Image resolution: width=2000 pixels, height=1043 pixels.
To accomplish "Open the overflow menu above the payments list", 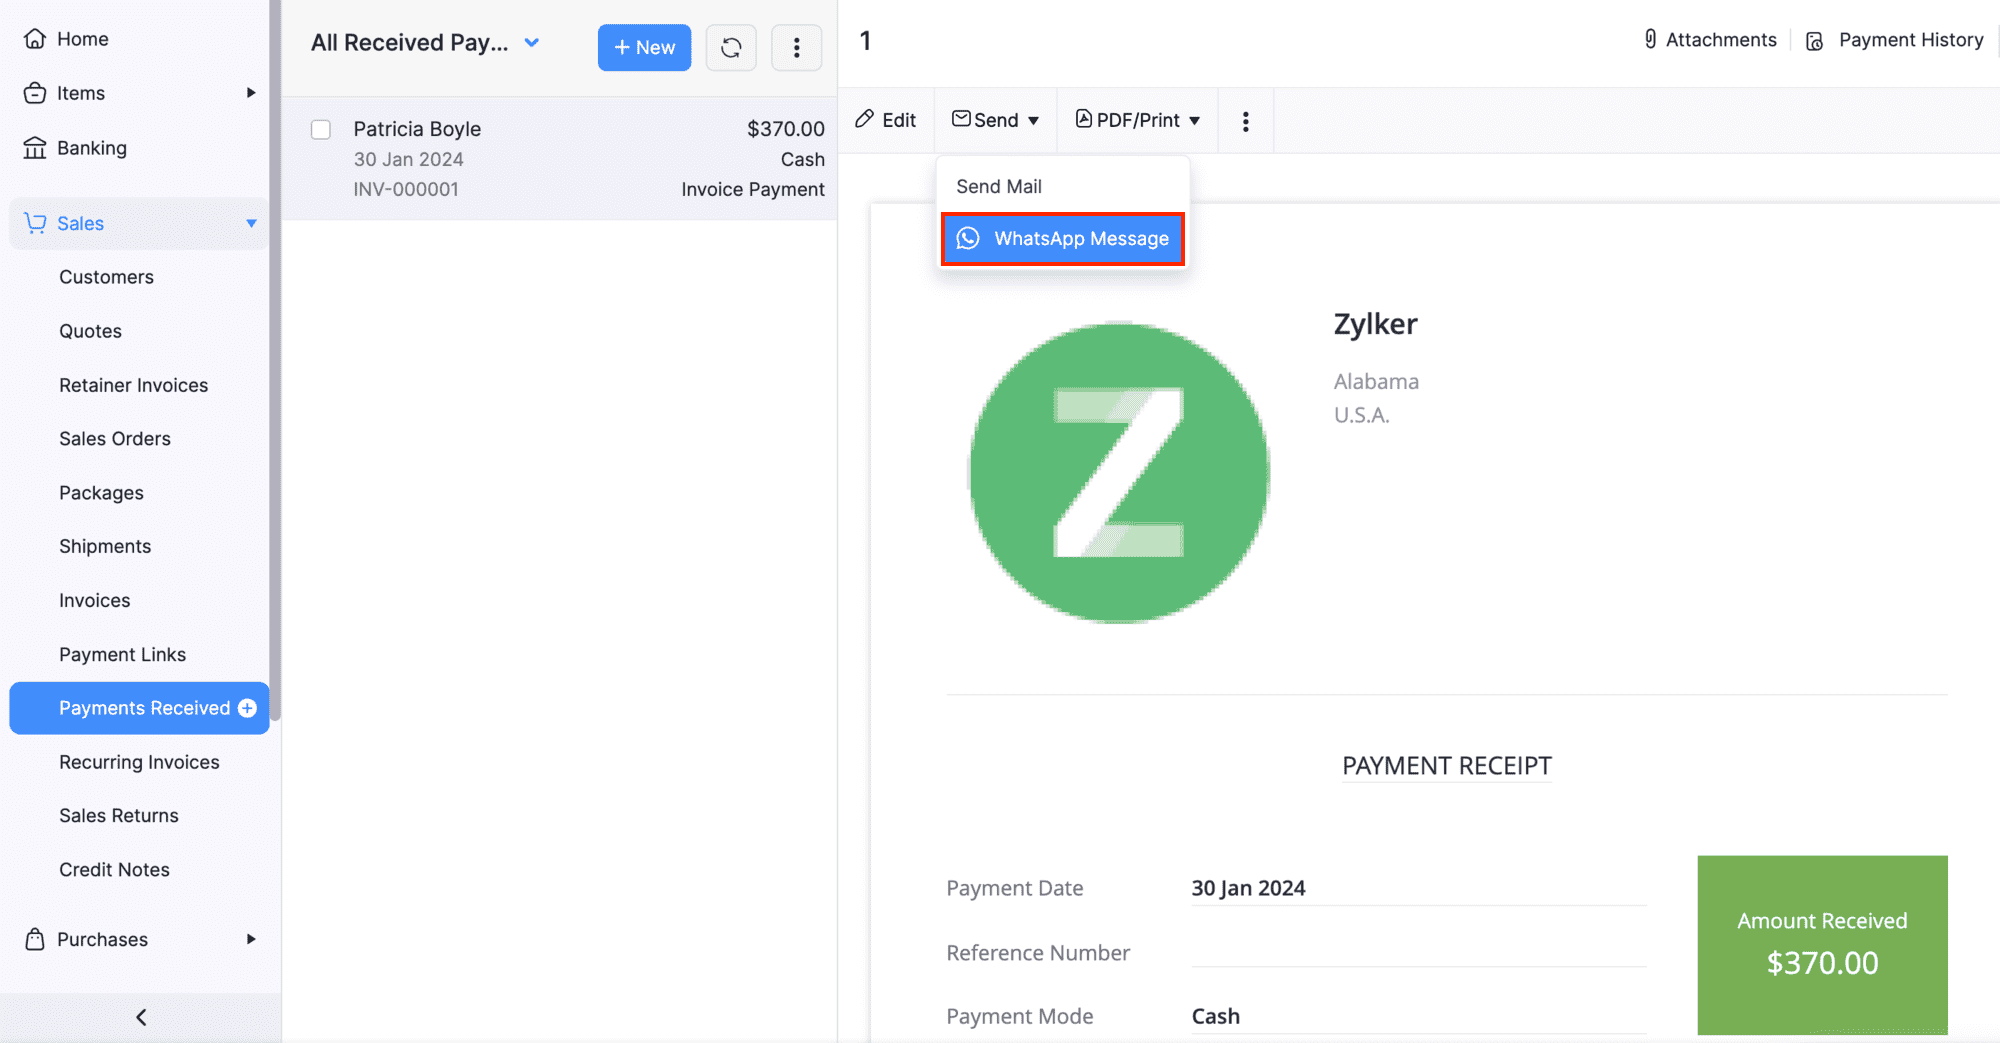I will pos(796,47).
